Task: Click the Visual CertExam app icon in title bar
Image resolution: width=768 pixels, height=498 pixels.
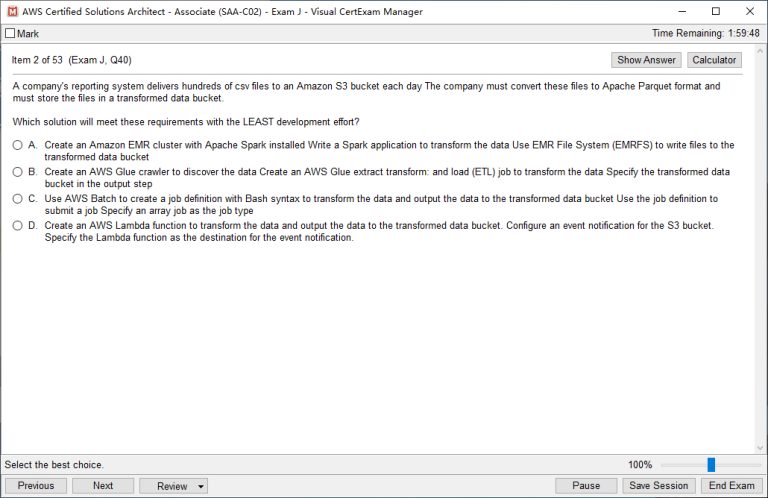Action: [11, 12]
